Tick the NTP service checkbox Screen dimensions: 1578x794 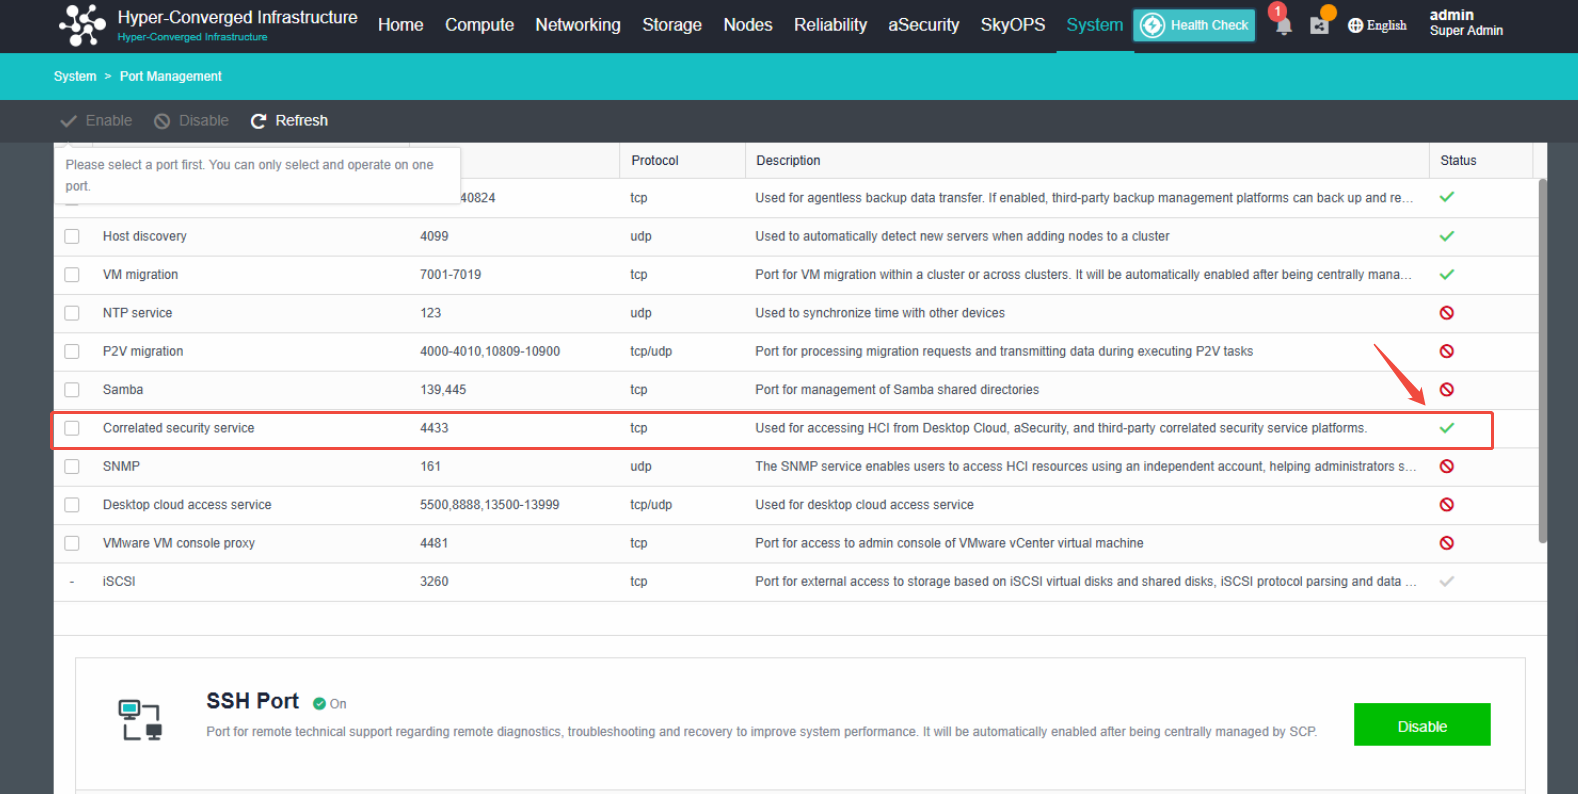coord(72,313)
